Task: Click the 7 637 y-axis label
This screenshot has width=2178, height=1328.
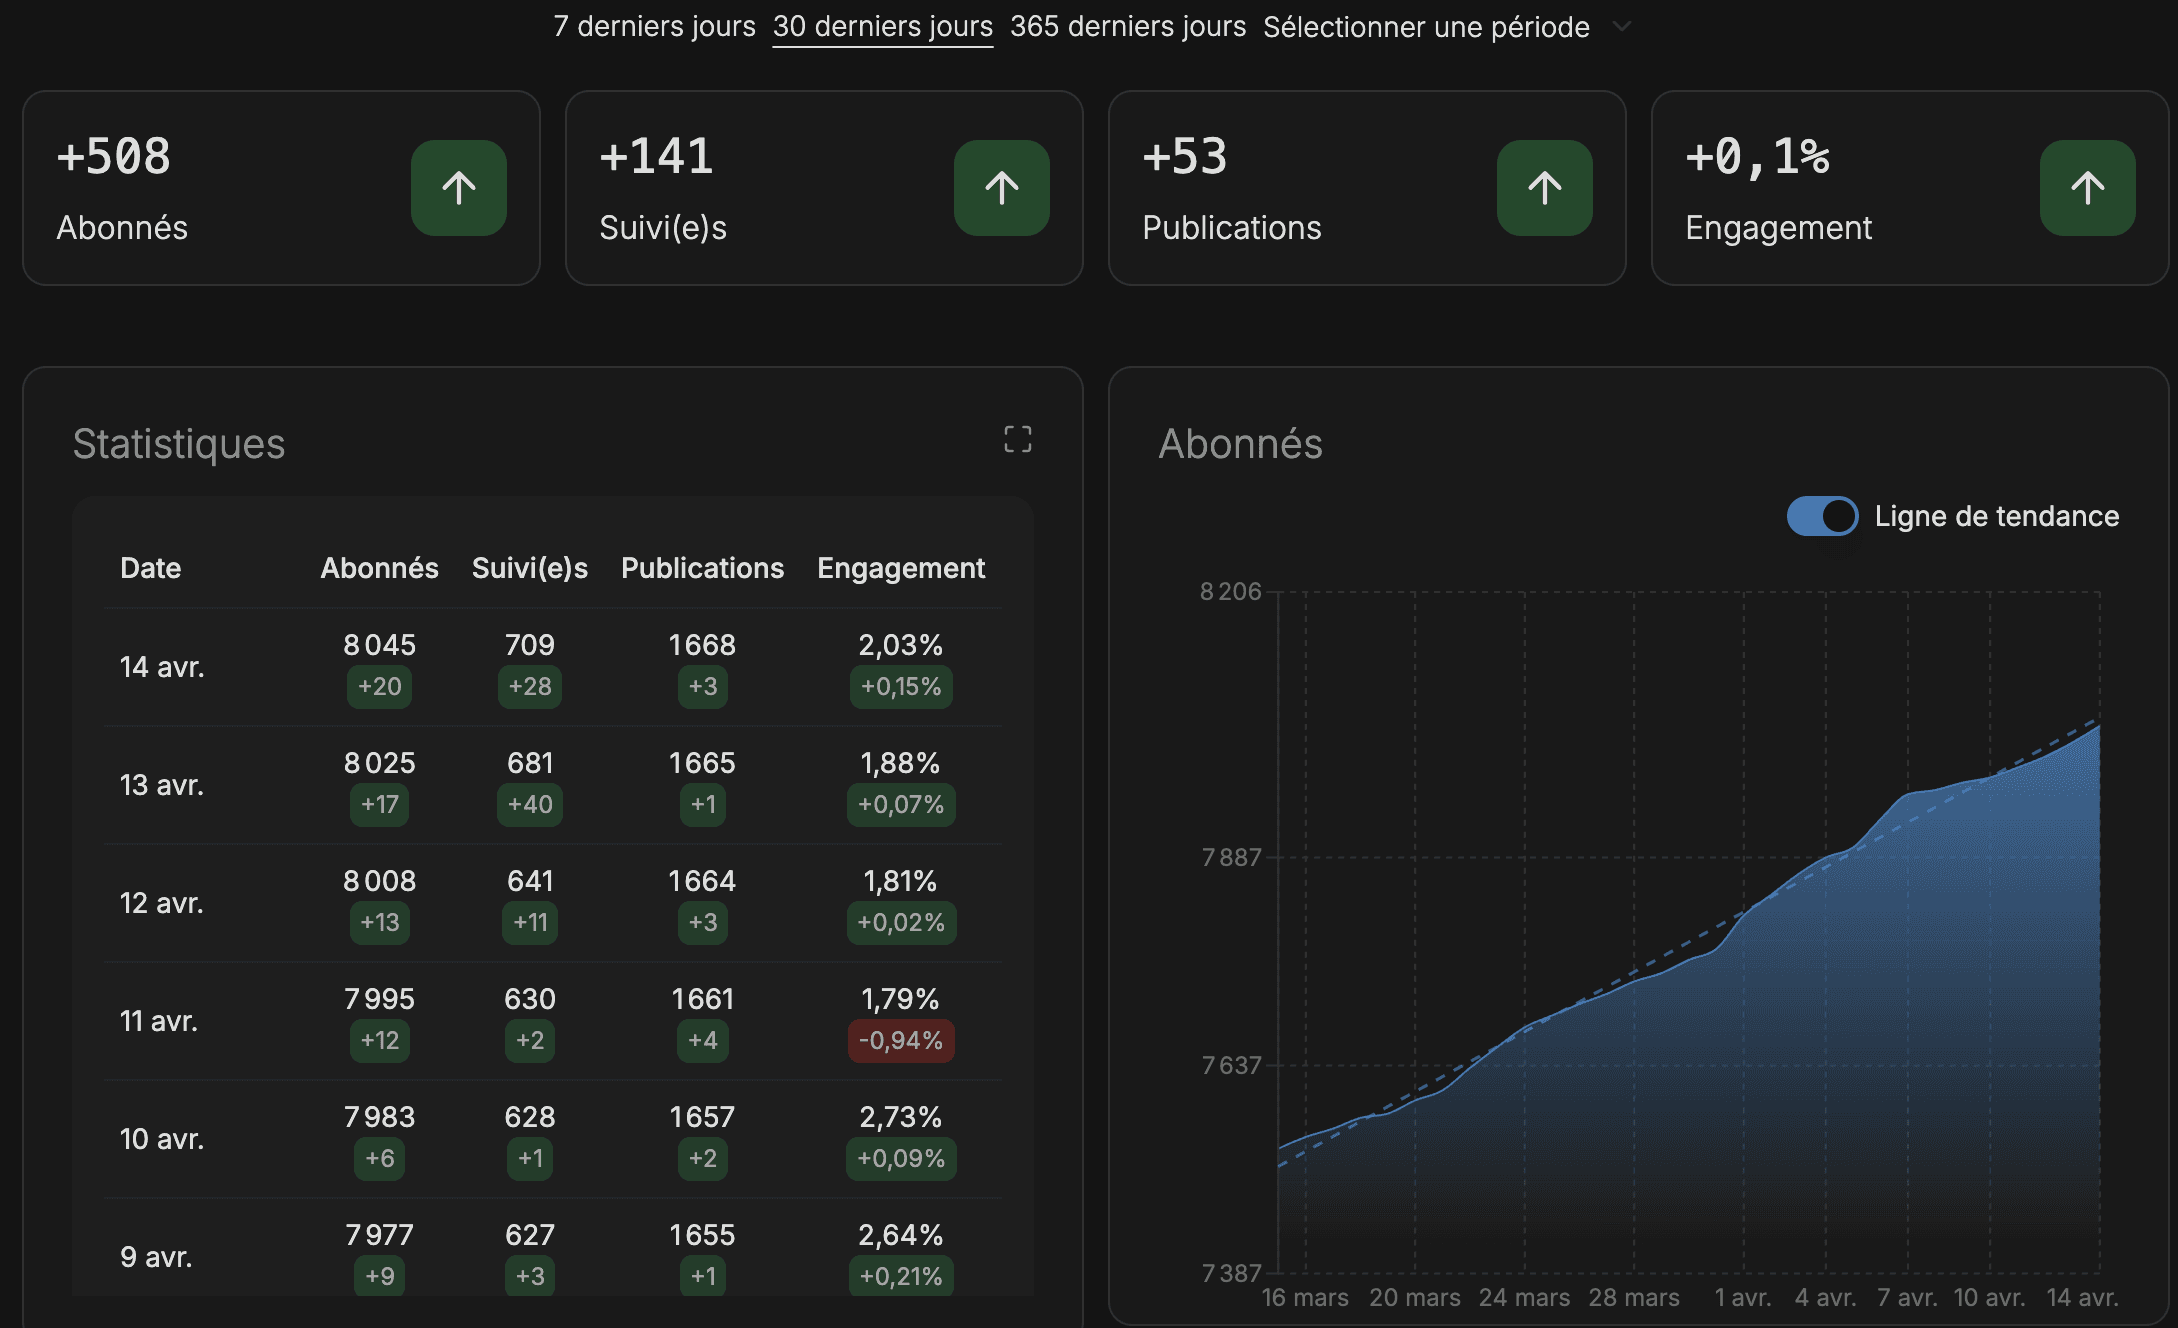Action: tap(1232, 1066)
